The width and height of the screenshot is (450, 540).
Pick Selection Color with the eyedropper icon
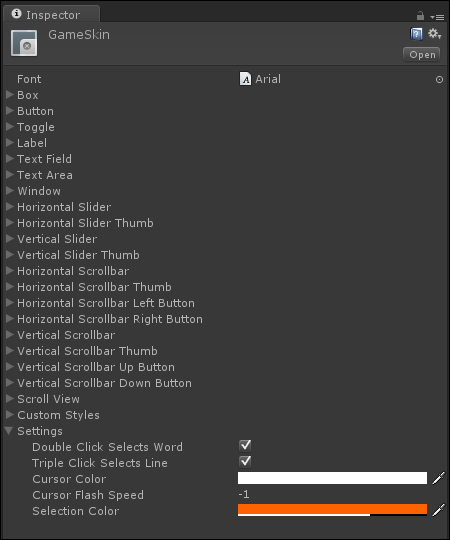pyautogui.click(x=438, y=510)
